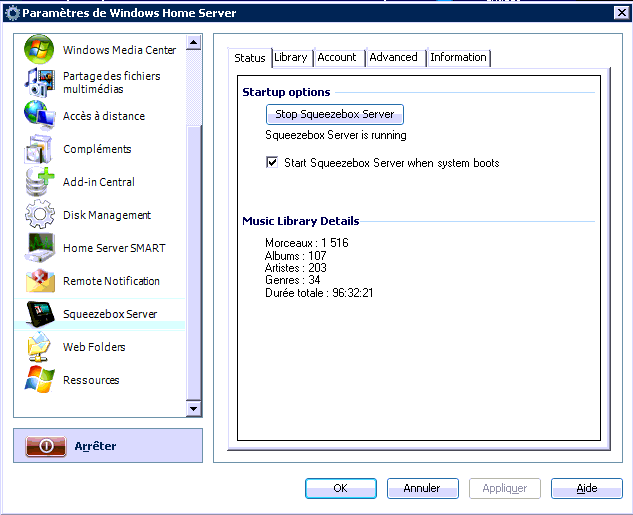Click the Albums : 107 line
The image size is (633, 515).
pyautogui.click(x=296, y=255)
